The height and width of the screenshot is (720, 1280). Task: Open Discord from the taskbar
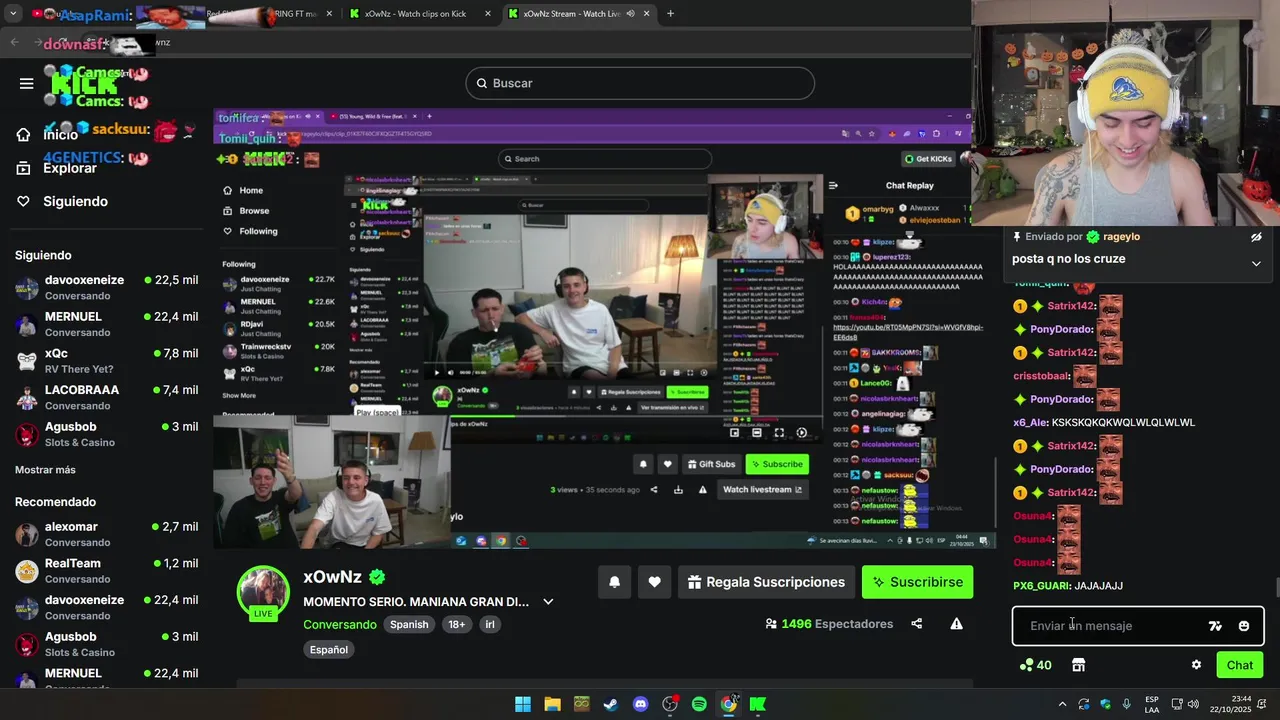[640, 704]
